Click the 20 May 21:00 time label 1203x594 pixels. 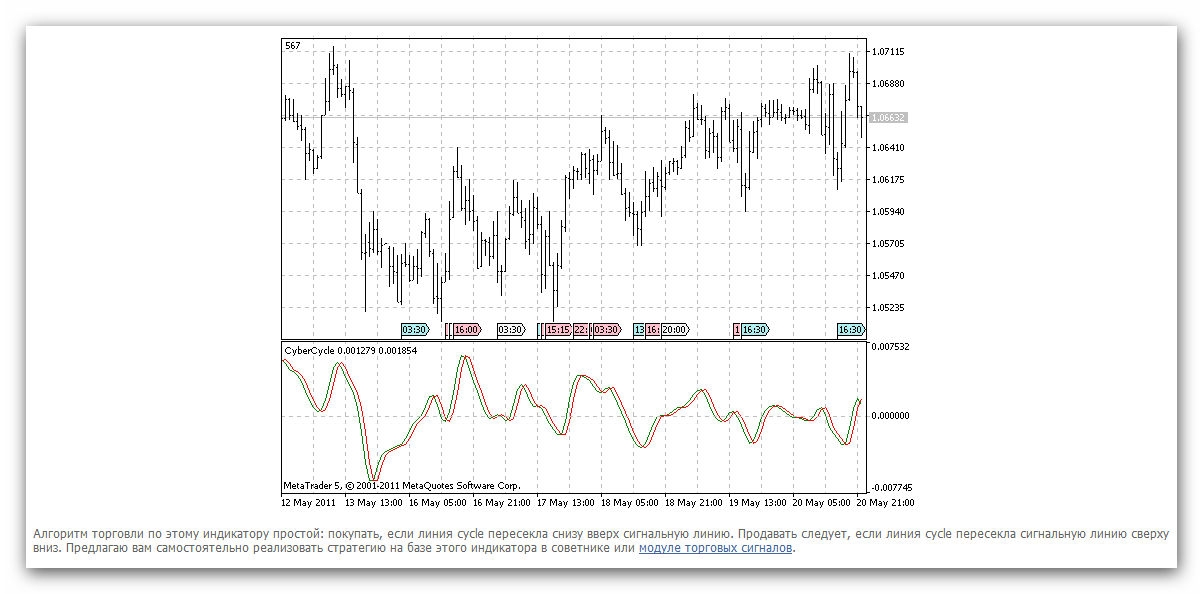[x=885, y=502]
